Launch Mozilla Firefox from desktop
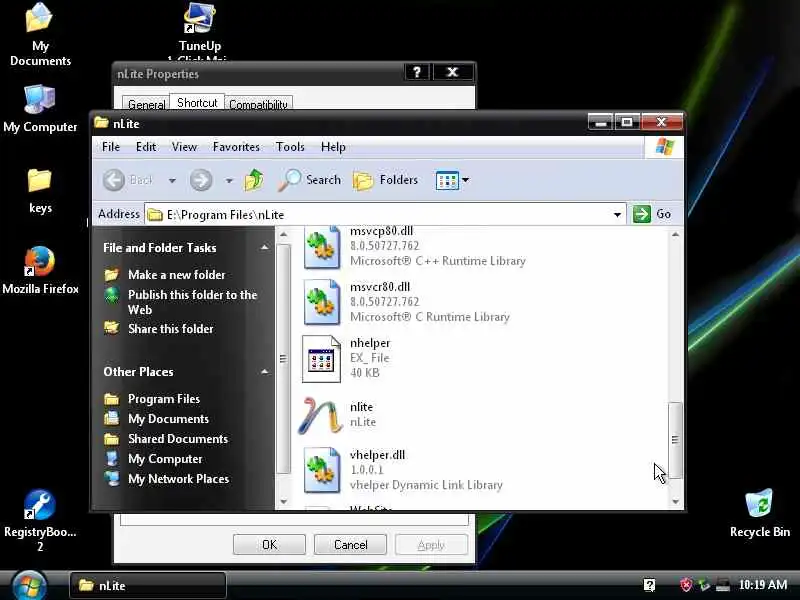This screenshot has width=800, height=600. pos(40,270)
